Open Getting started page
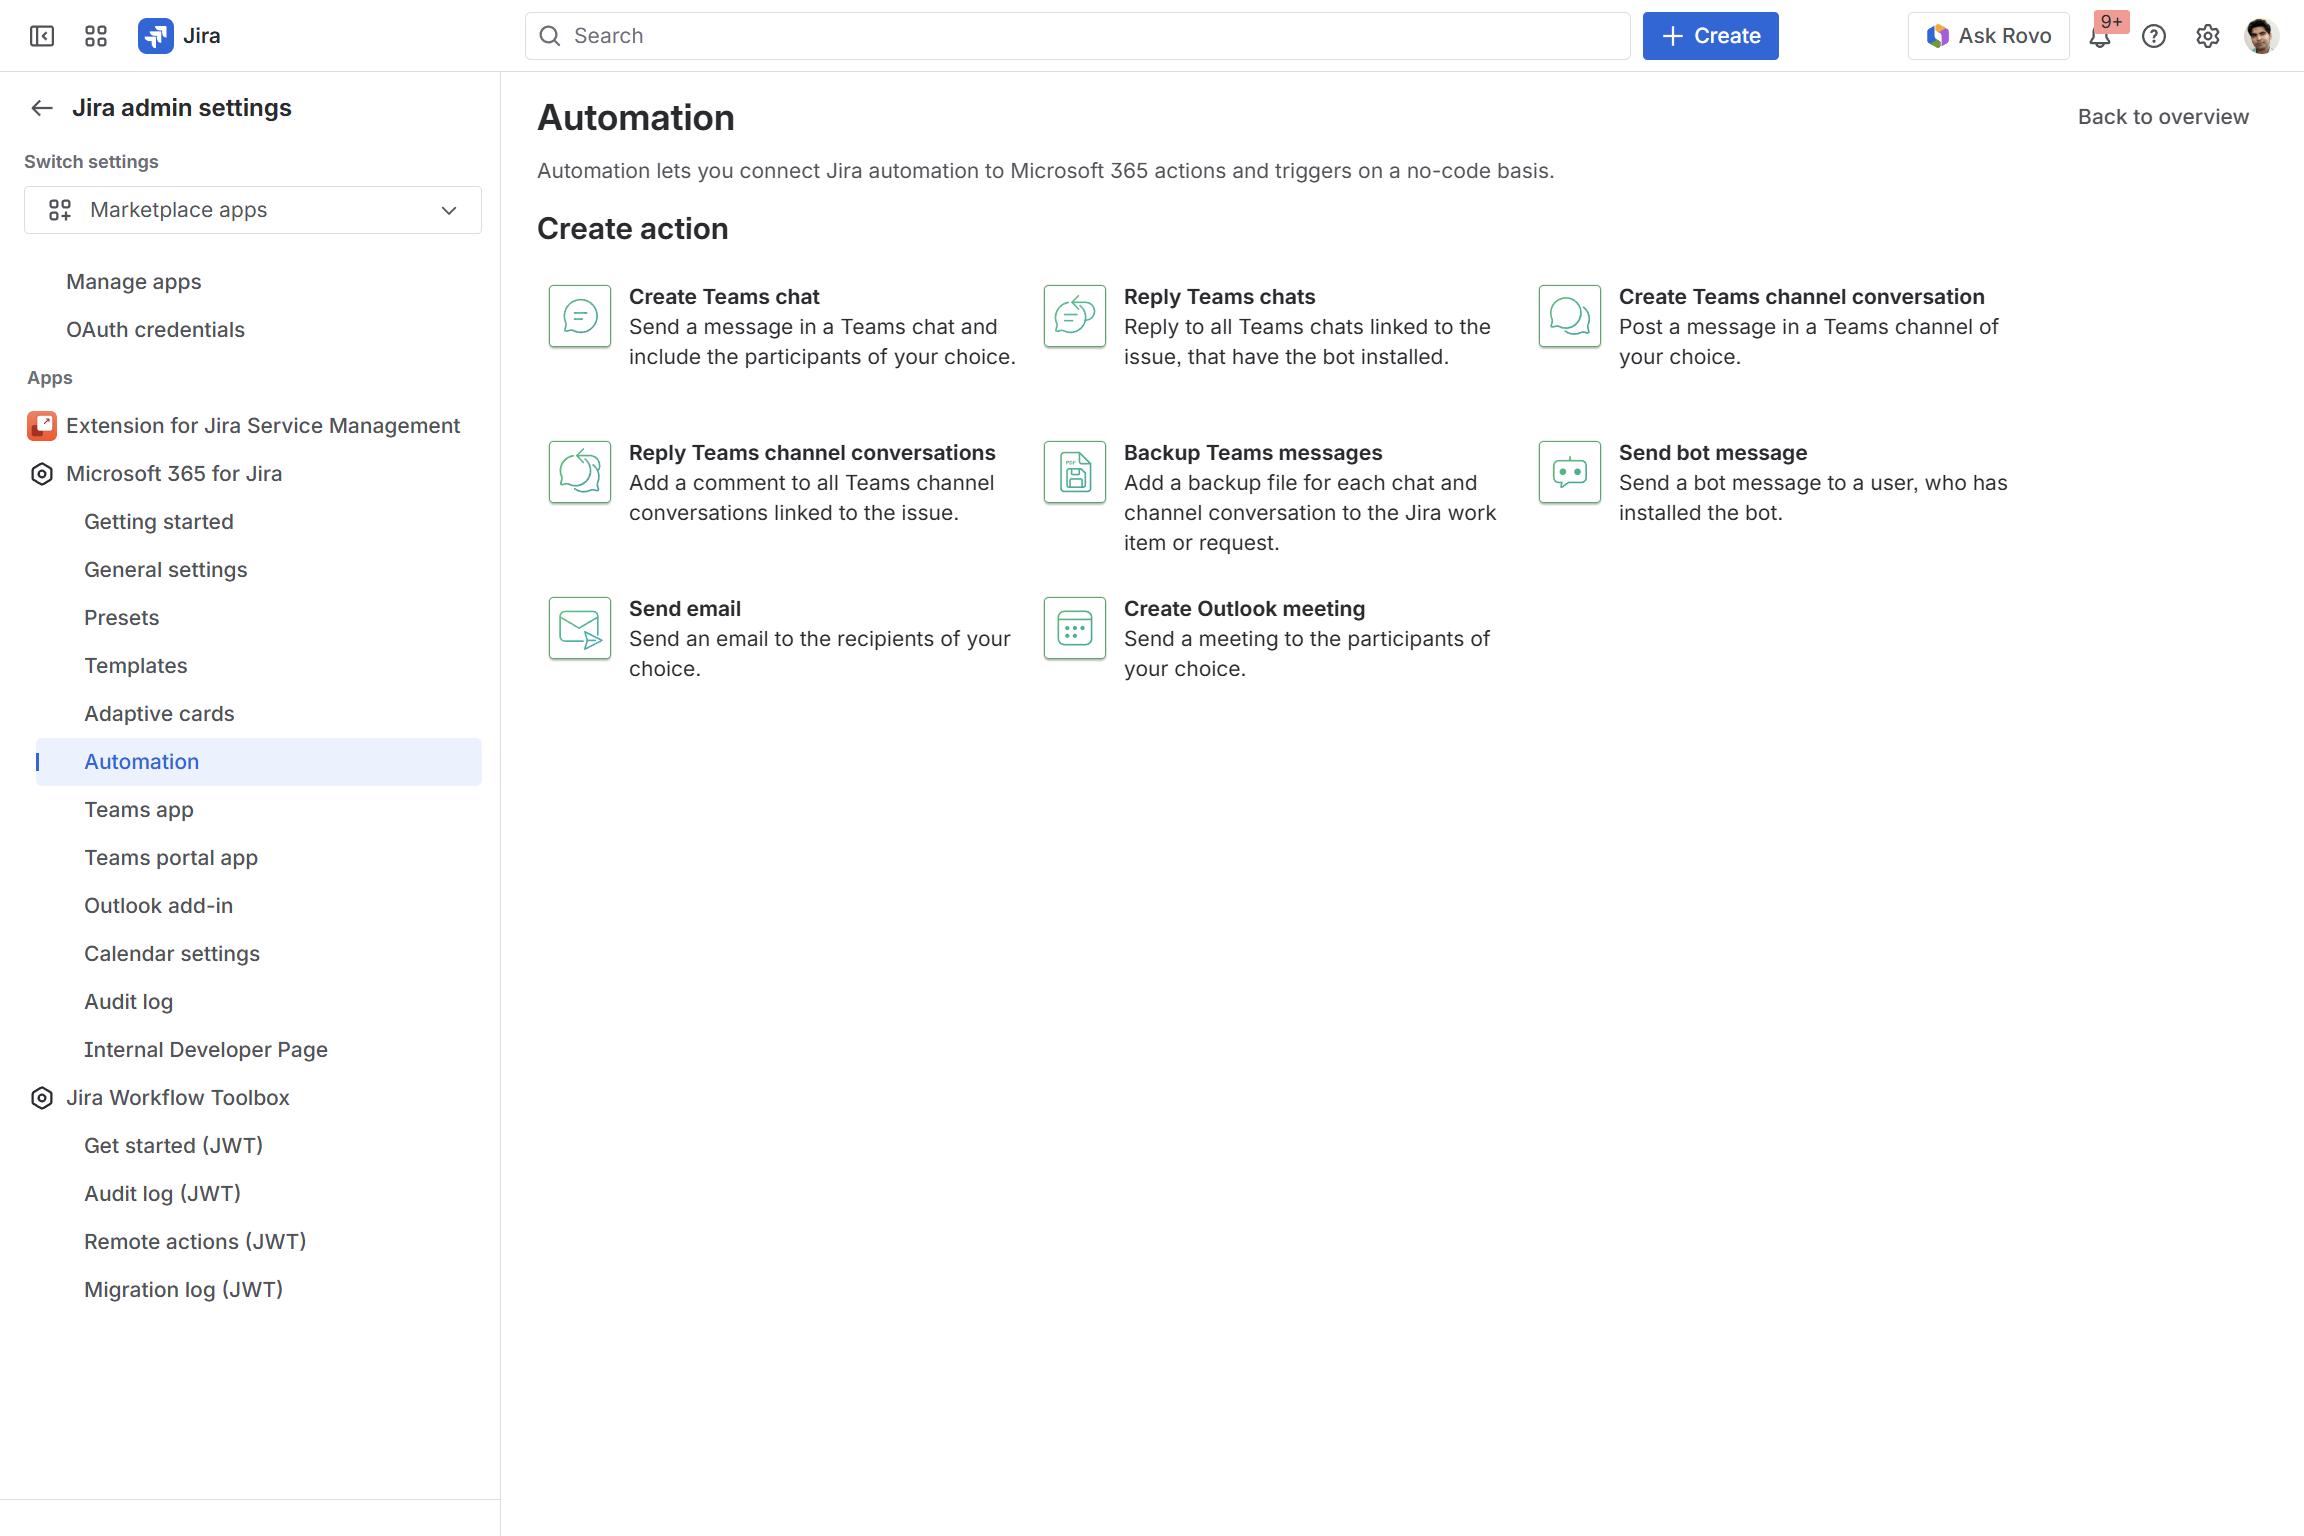 159,522
